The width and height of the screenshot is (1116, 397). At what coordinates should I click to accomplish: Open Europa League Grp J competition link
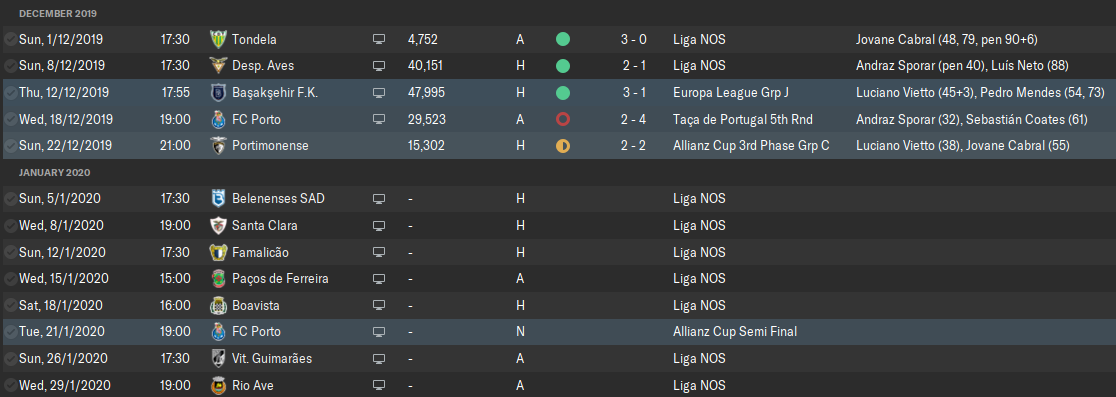coord(731,92)
